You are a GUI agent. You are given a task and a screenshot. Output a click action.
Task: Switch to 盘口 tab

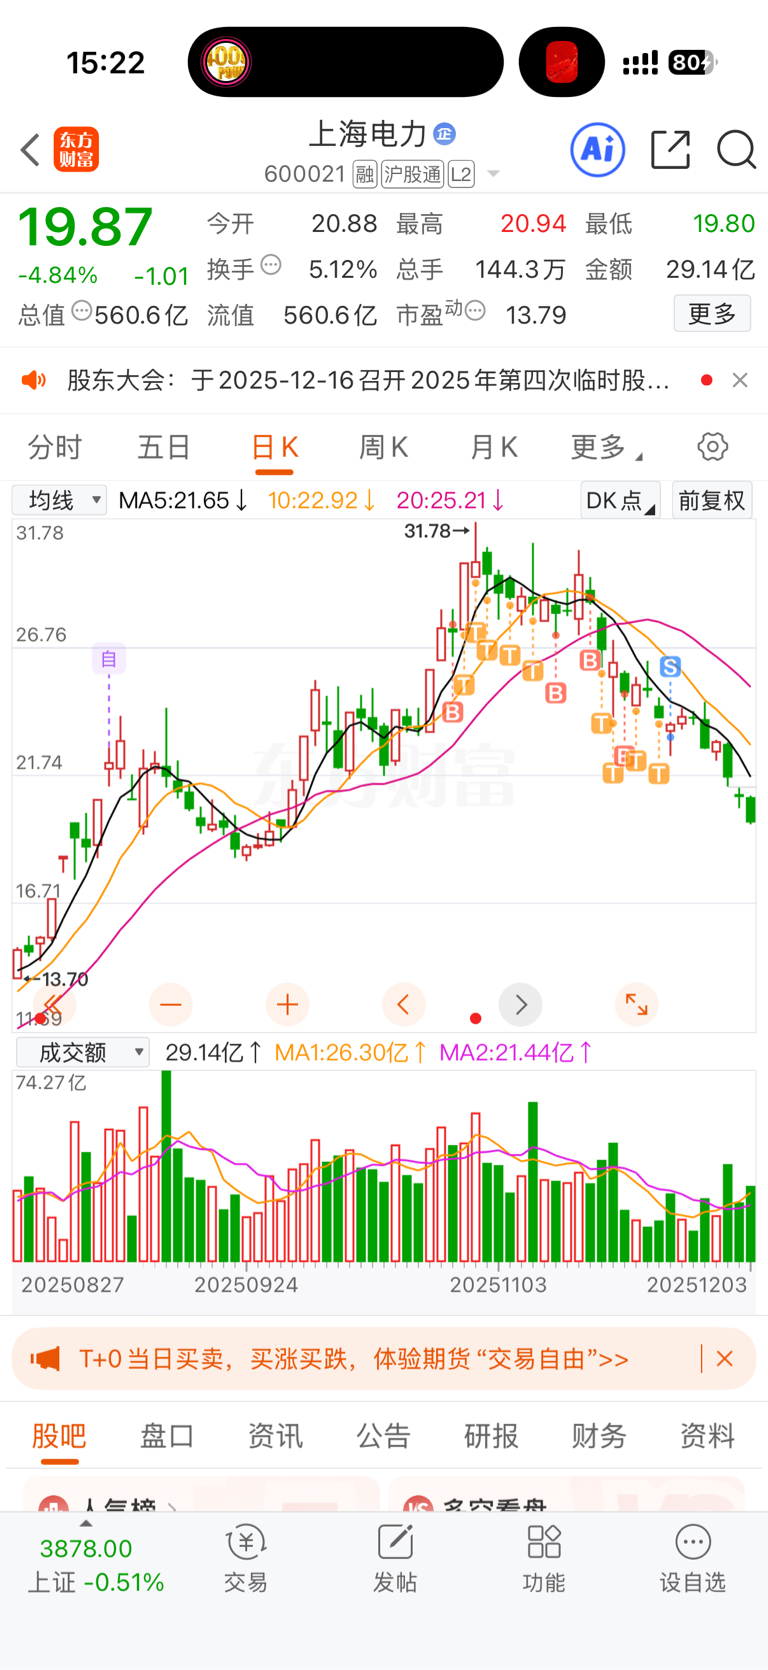coord(167,1436)
